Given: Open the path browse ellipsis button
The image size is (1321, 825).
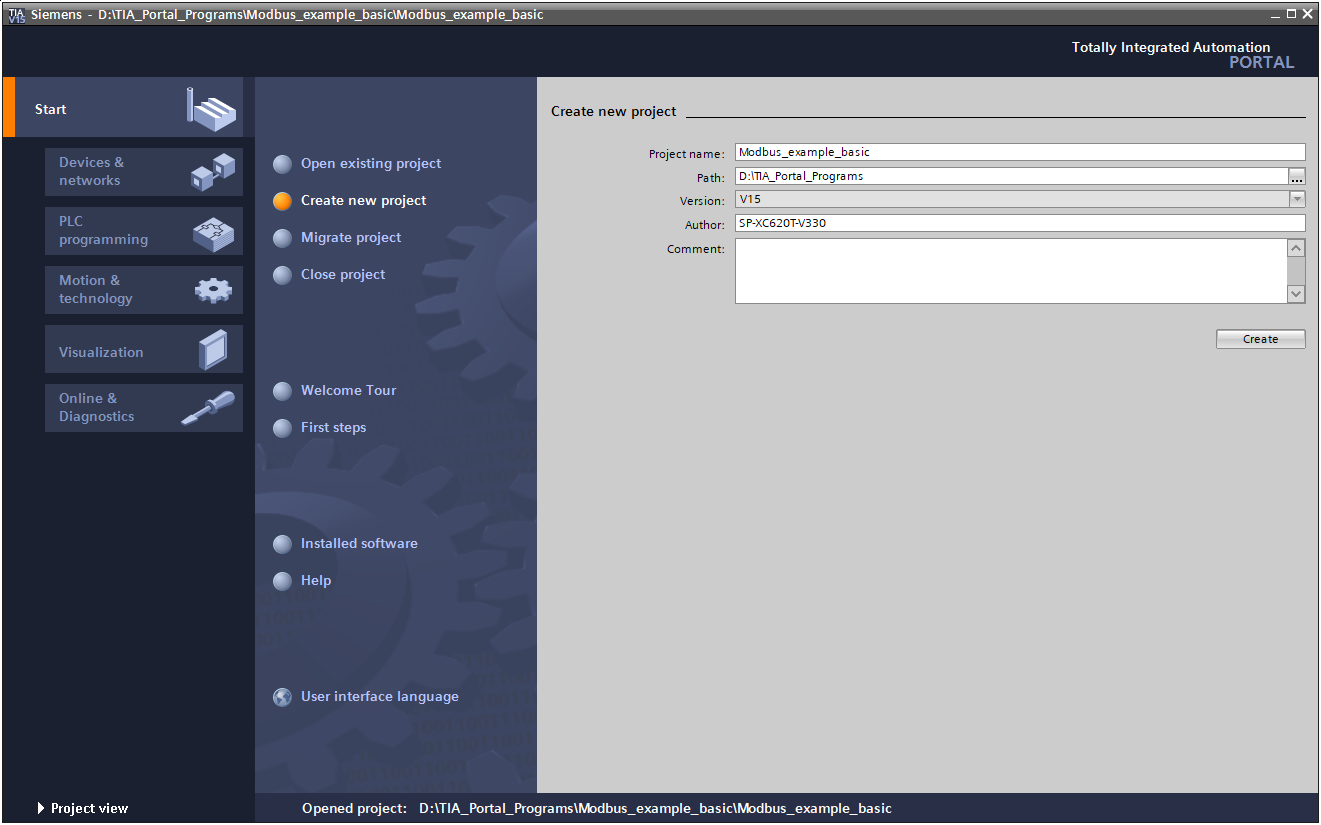Looking at the screenshot, I should click(1296, 176).
